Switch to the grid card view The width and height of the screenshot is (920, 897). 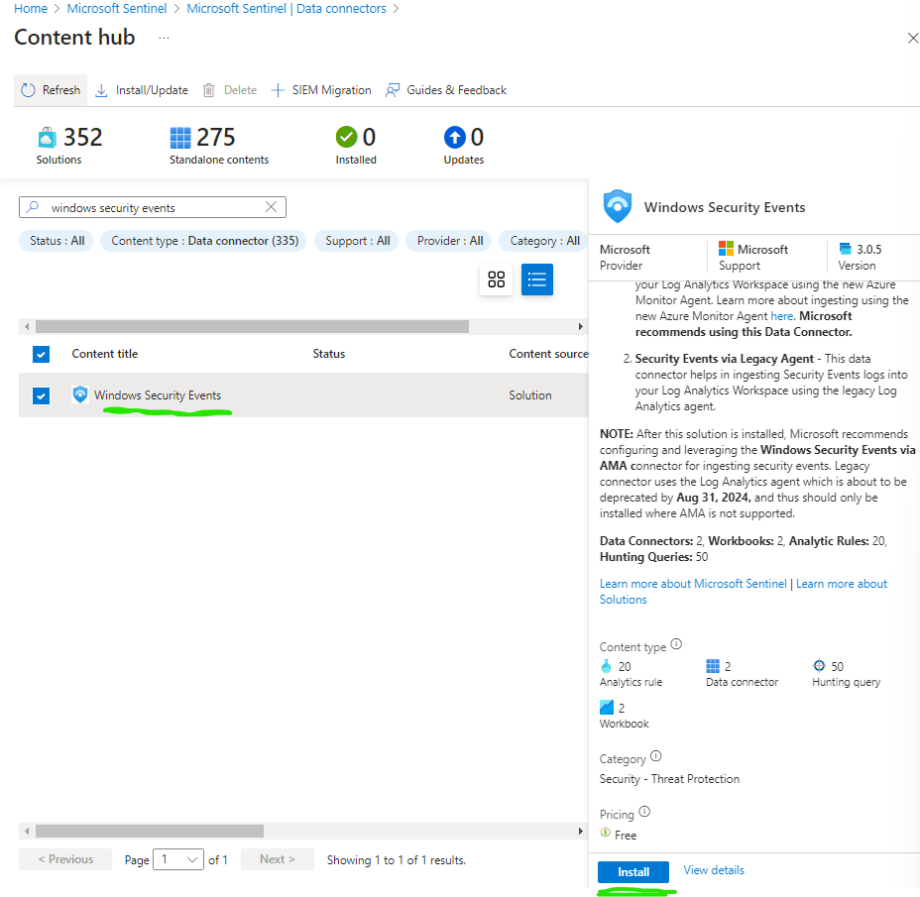pos(496,279)
